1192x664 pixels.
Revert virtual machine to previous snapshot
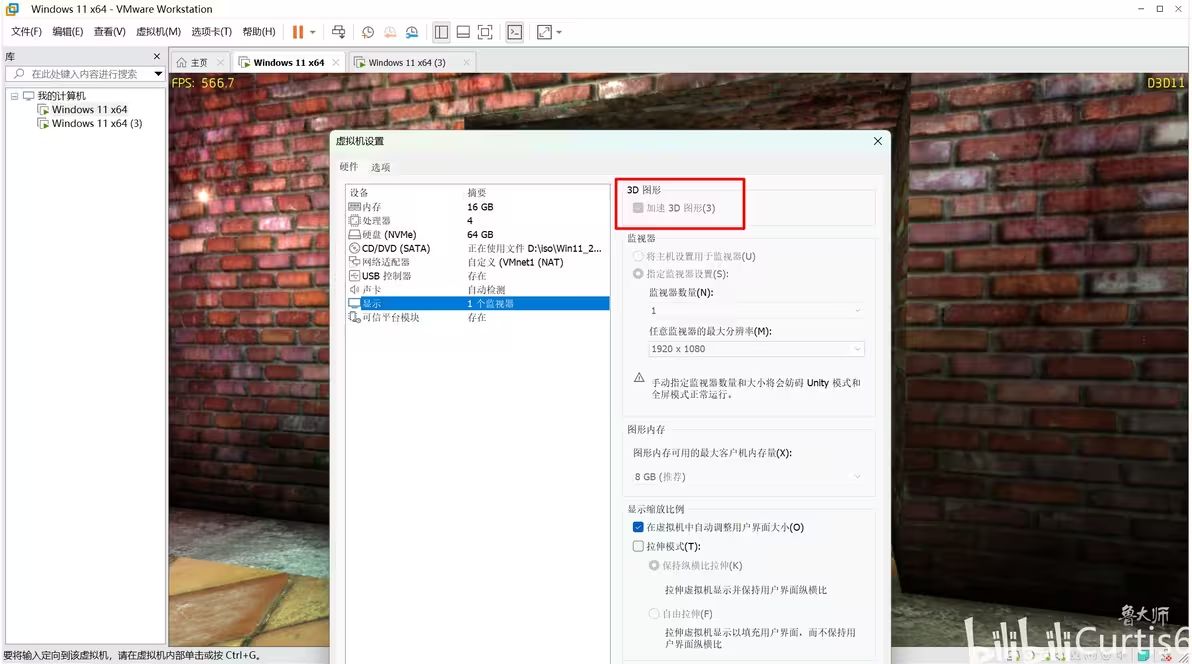[390, 32]
